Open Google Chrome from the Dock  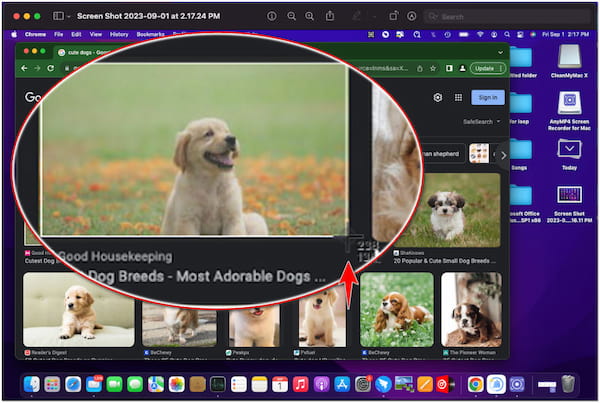click(x=475, y=384)
